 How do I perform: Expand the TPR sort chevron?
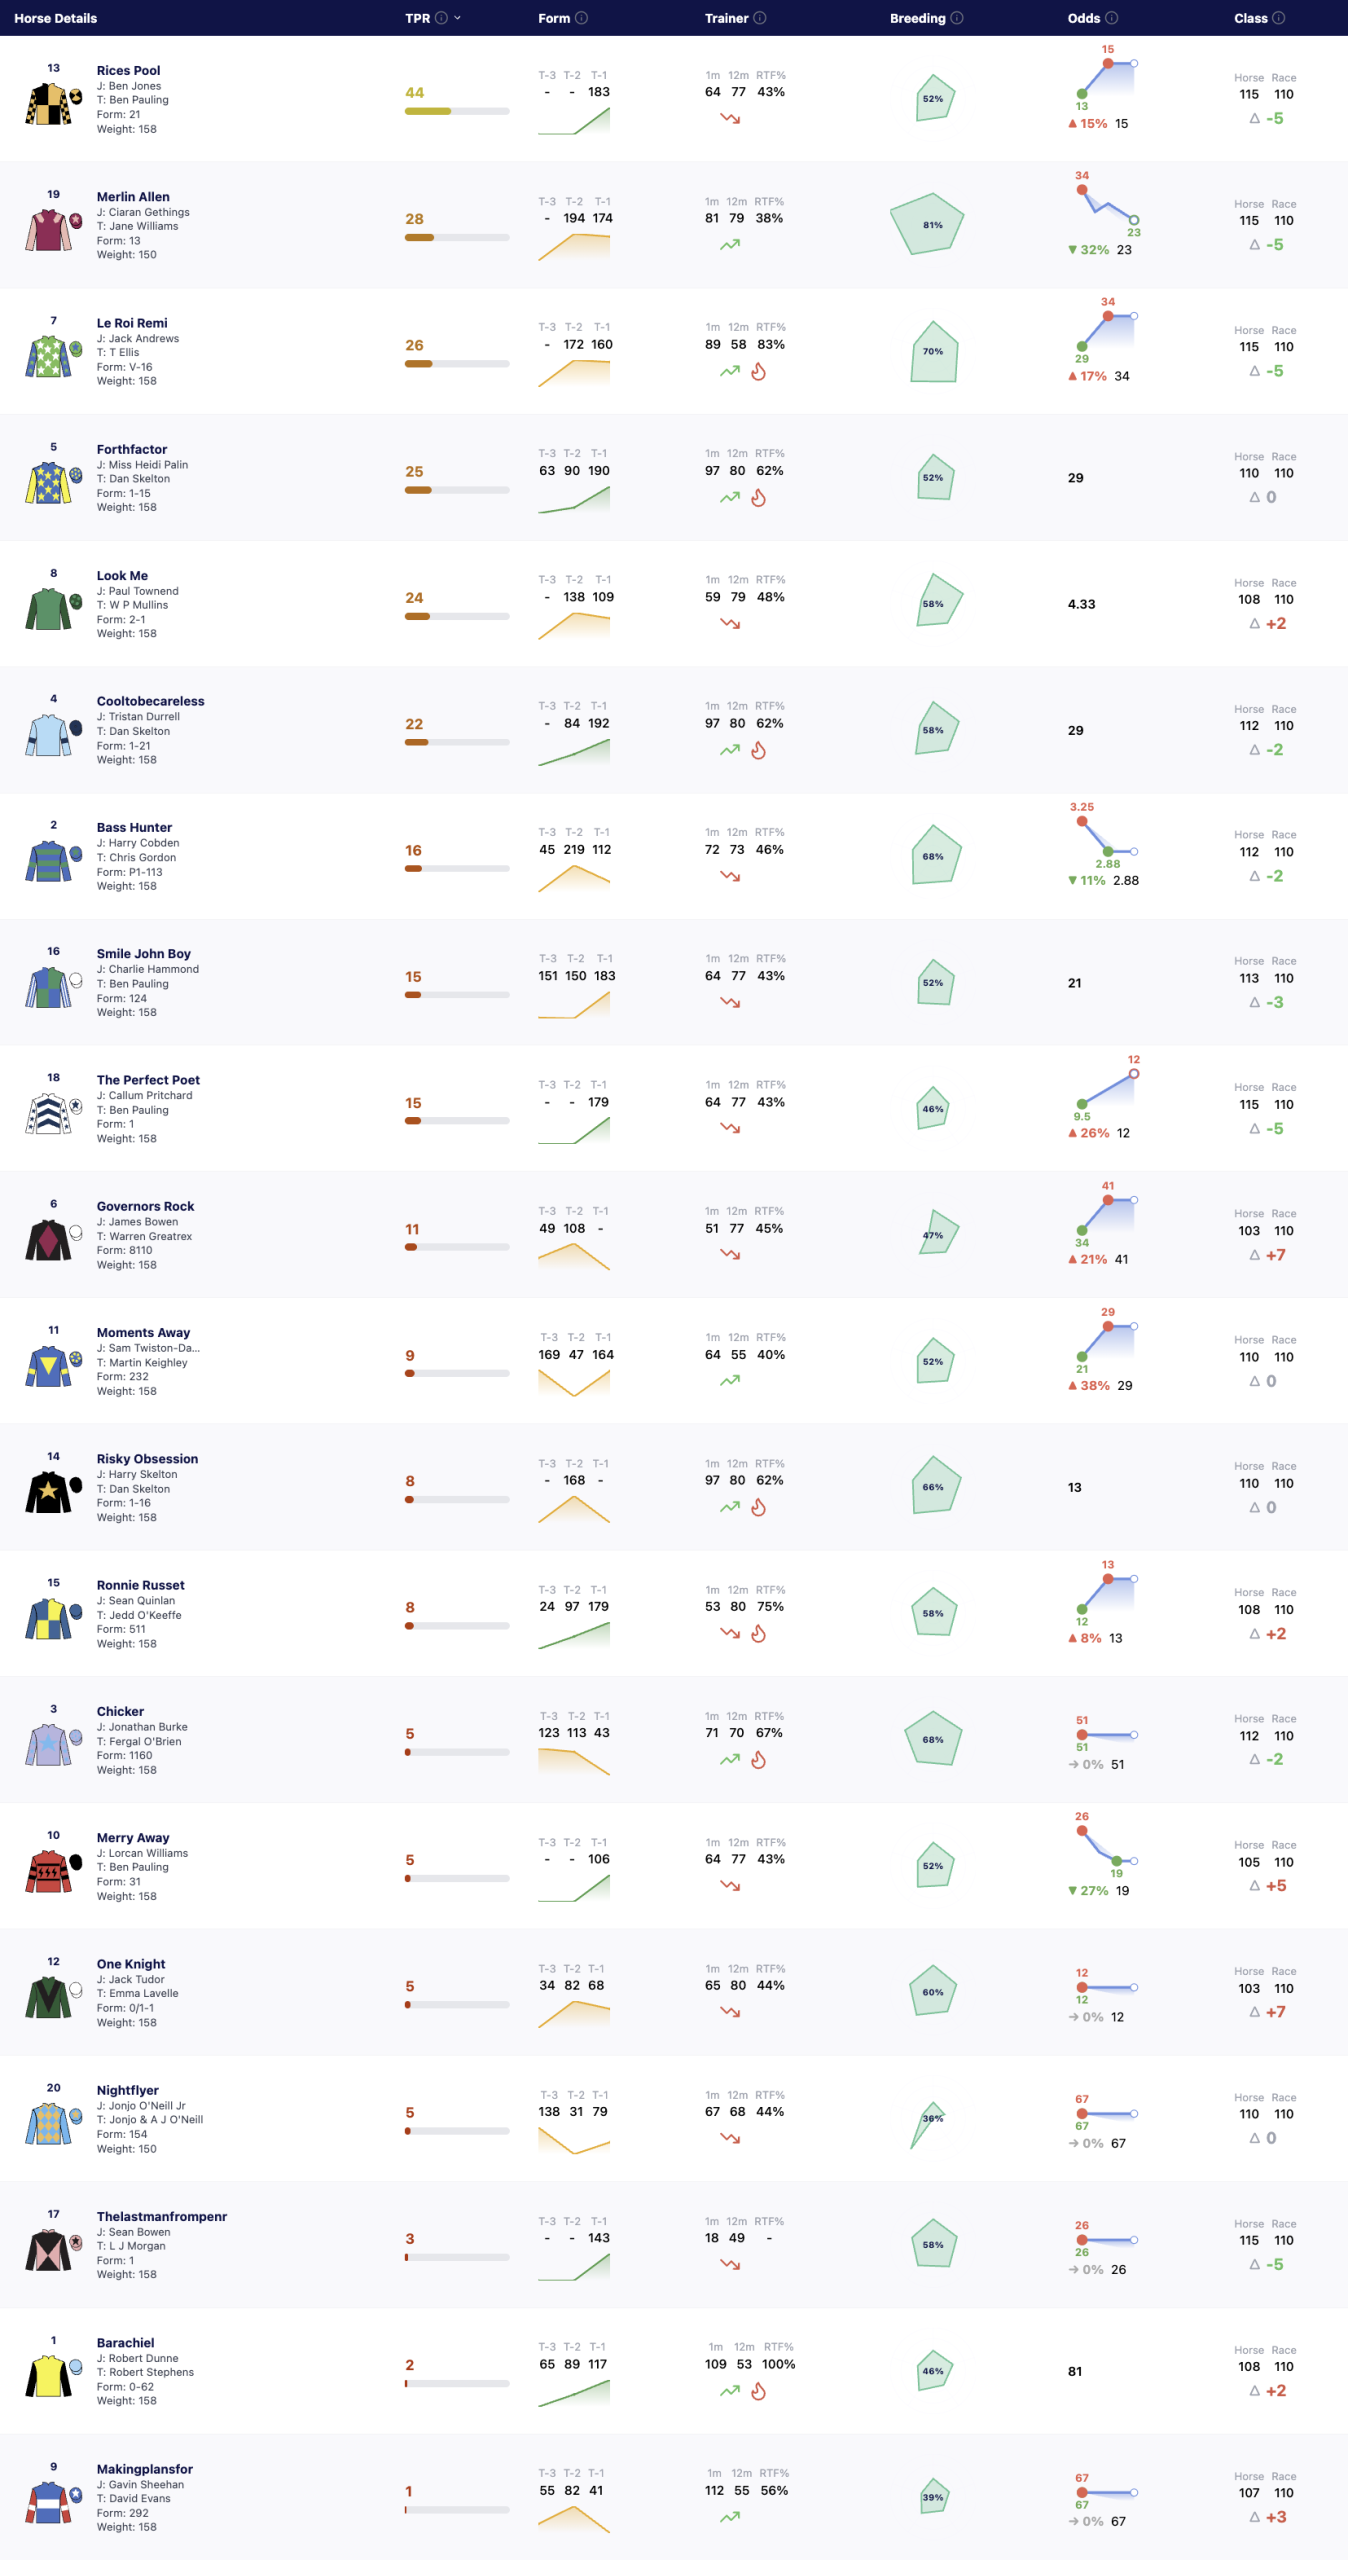pos(458,18)
